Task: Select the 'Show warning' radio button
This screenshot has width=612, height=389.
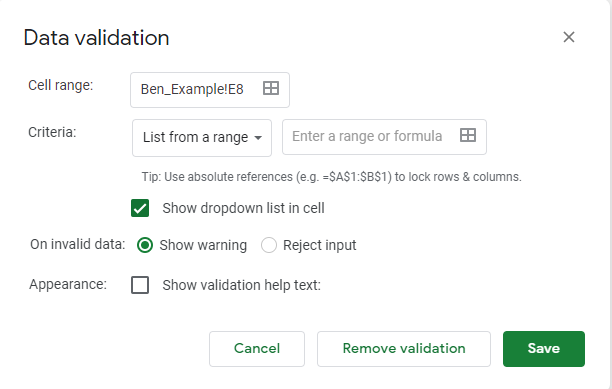Action: (145, 245)
